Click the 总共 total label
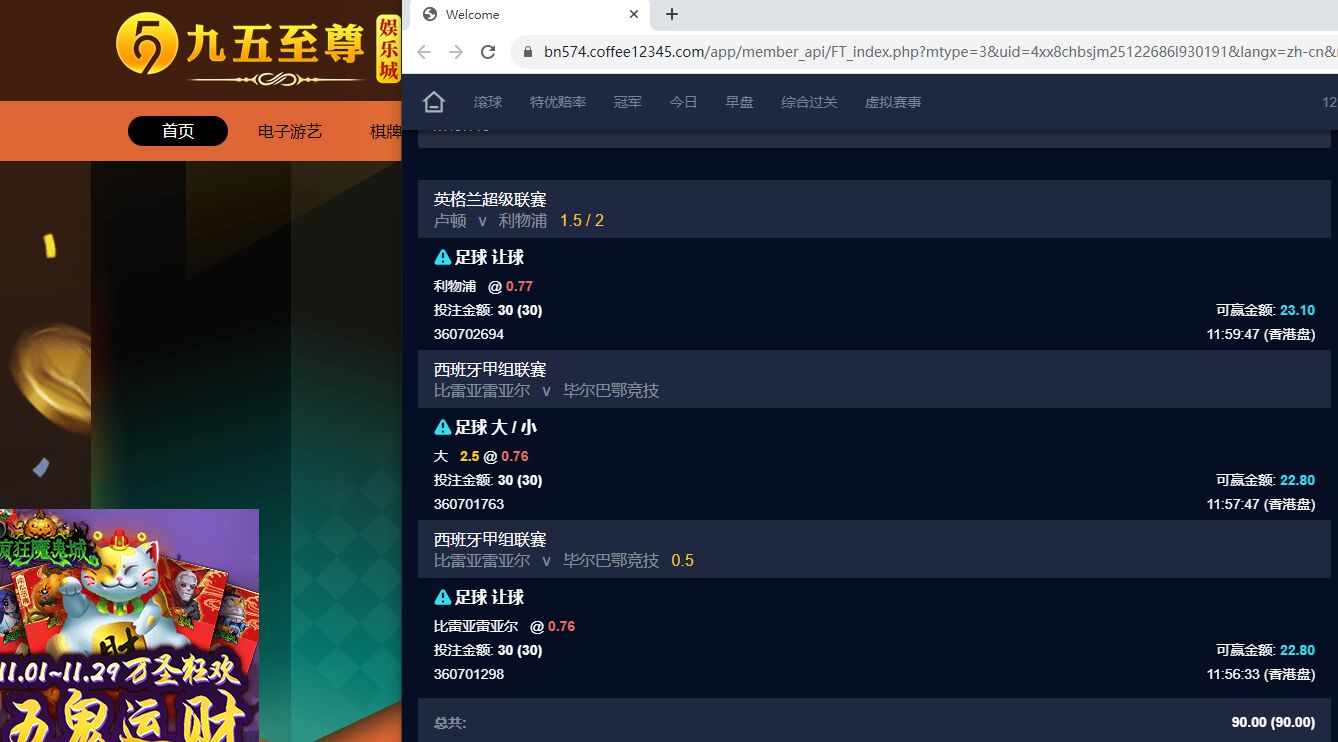Screen dimensions: 1338x742 [x=450, y=722]
